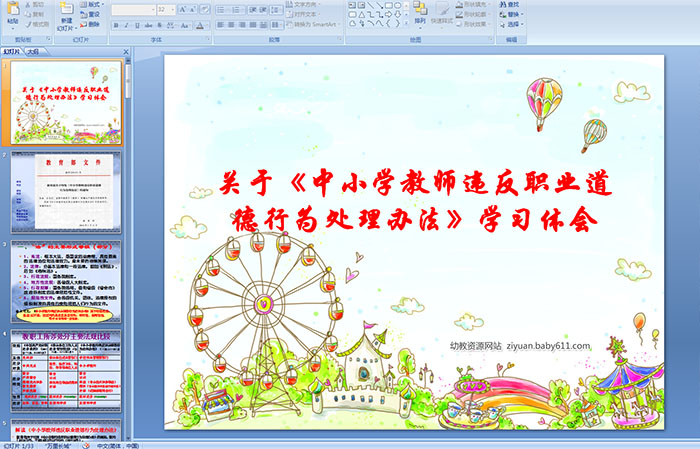Open the Align Text (对齐文本) option
700x449 pixels.
point(304,14)
